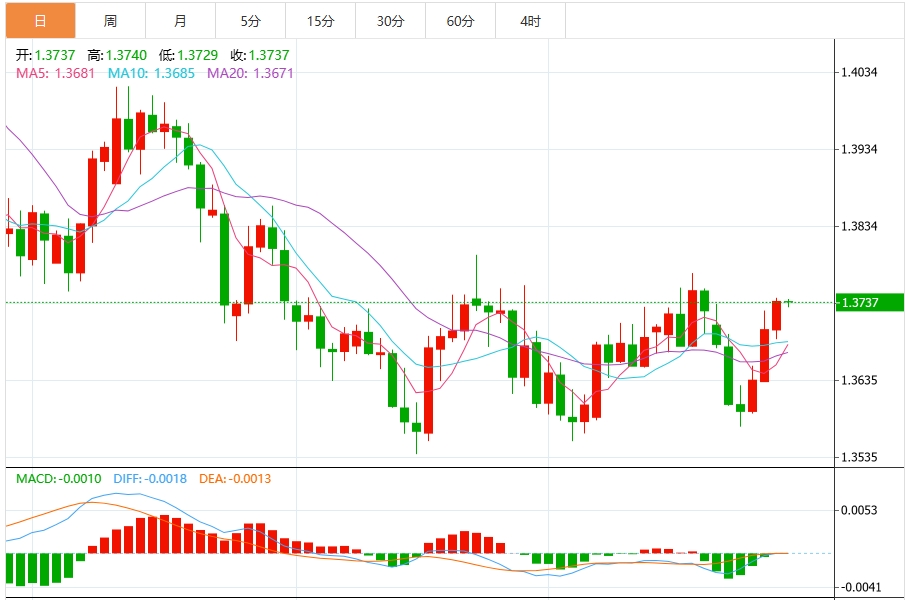Click the green 1.3737 current price label
This screenshot has width=910, height=600.
point(869,302)
